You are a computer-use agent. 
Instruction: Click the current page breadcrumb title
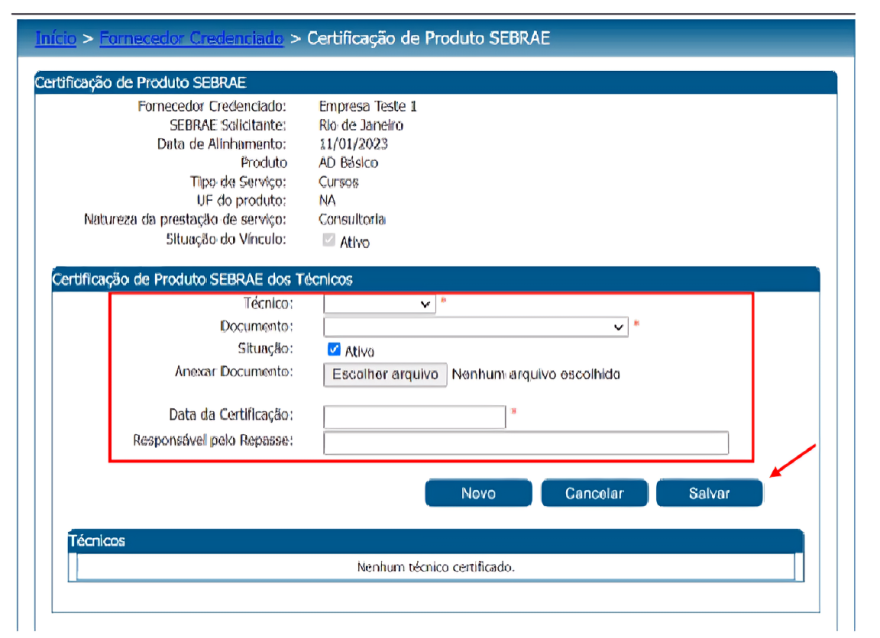pyautogui.click(x=428, y=39)
